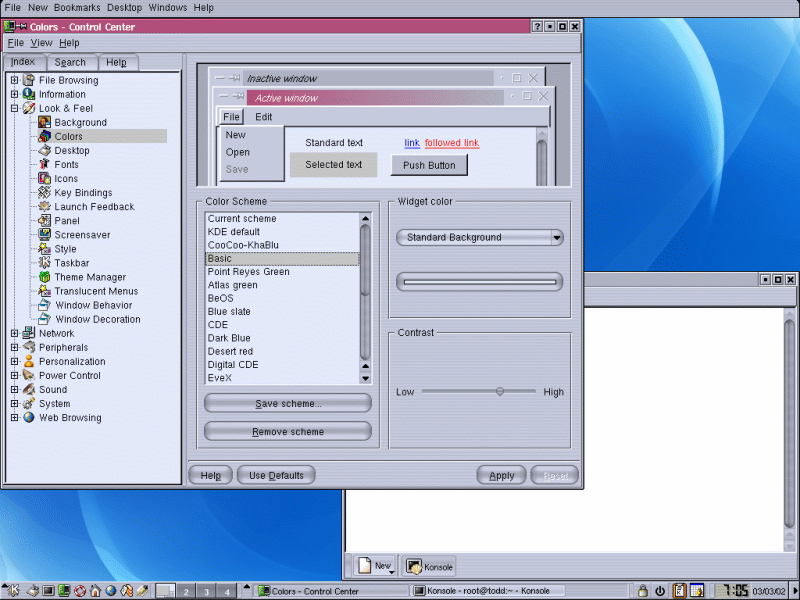Image resolution: width=800 pixels, height=600 pixels.
Task: Click the Help button beside Use Defaults
Action: click(x=211, y=476)
